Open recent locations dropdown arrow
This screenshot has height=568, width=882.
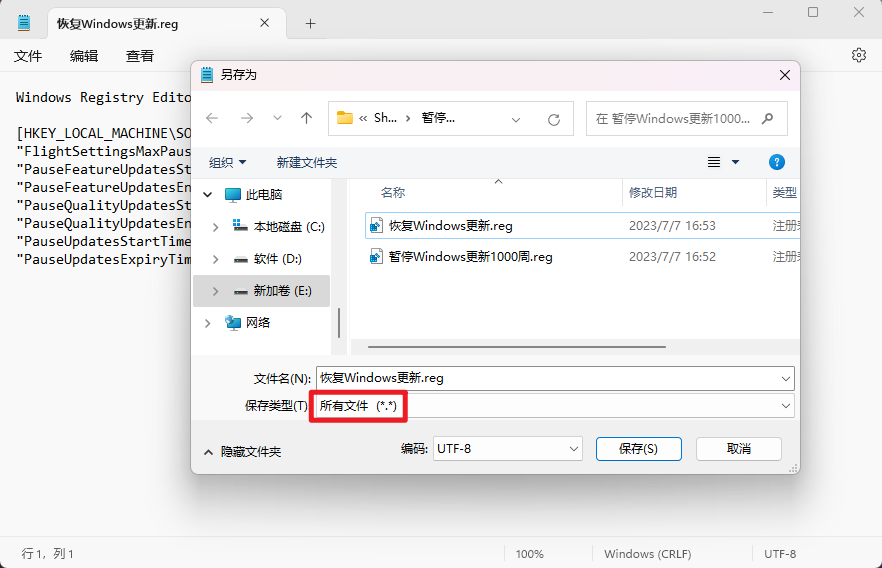click(x=277, y=118)
